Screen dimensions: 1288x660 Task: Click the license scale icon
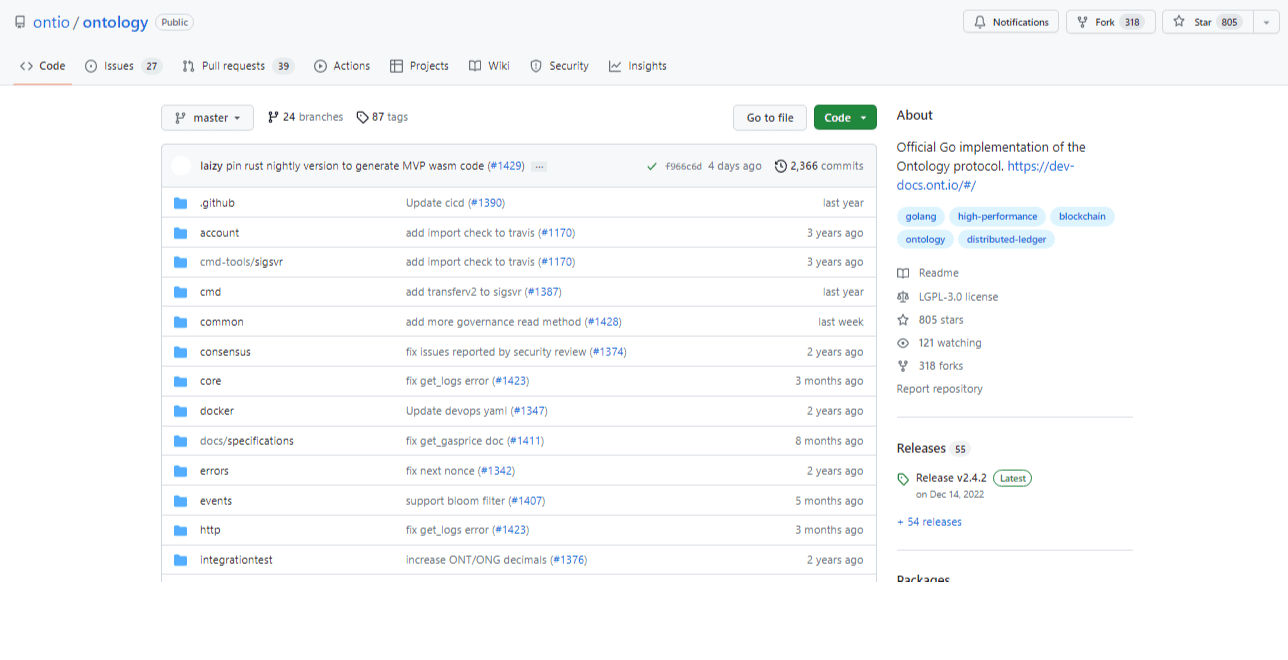903,297
